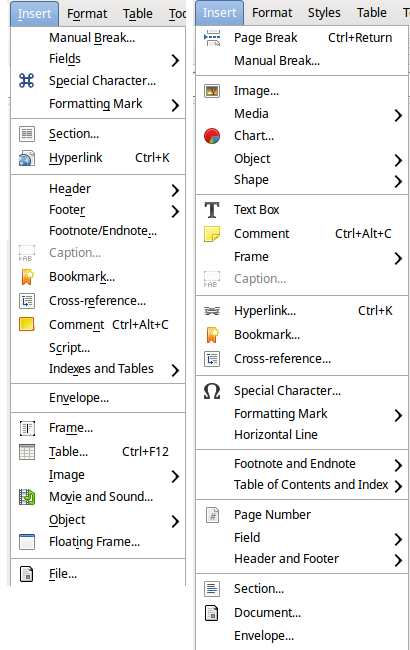Open the Styles menu in menu bar
This screenshot has height=650, width=410.
324,13
